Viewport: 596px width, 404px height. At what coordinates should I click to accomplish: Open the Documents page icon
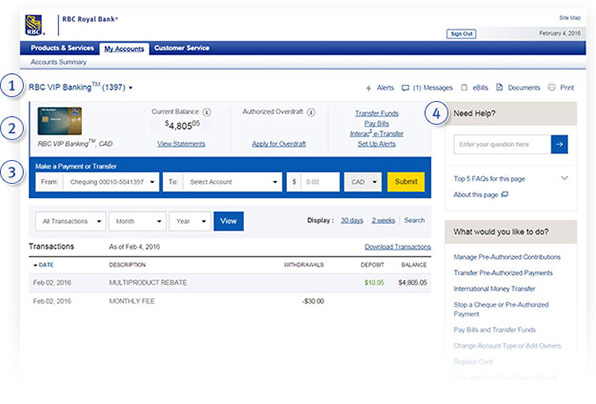pyautogui.click(x=499, y=87)
